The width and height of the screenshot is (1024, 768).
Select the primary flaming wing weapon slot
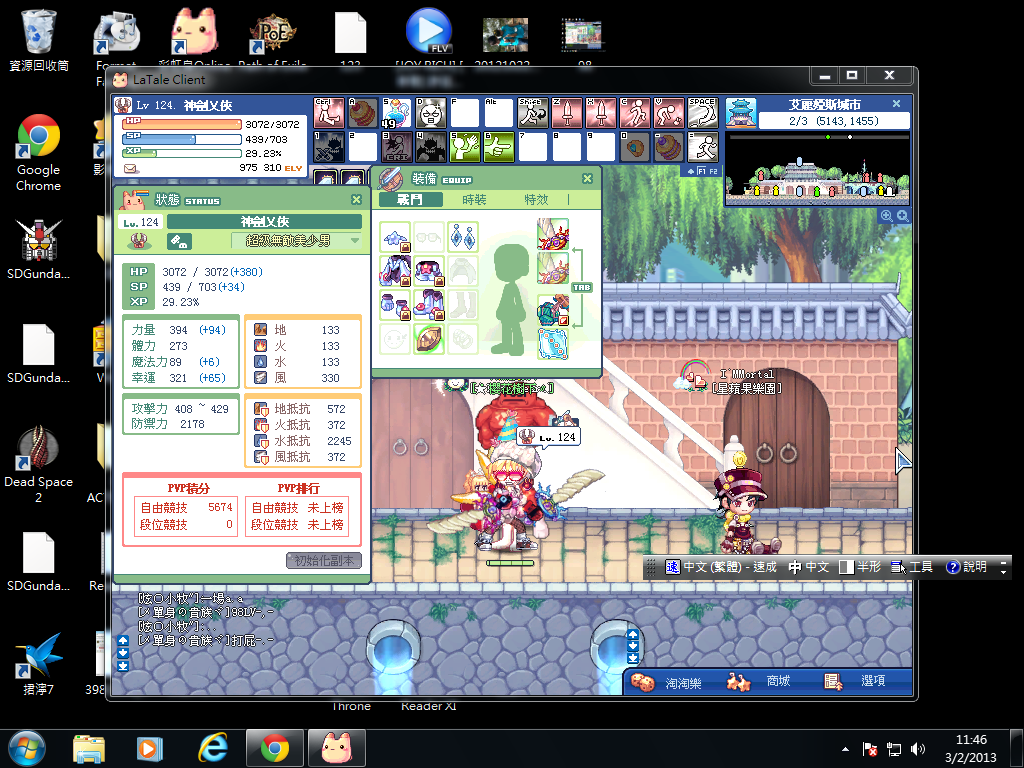click(553, 234)
